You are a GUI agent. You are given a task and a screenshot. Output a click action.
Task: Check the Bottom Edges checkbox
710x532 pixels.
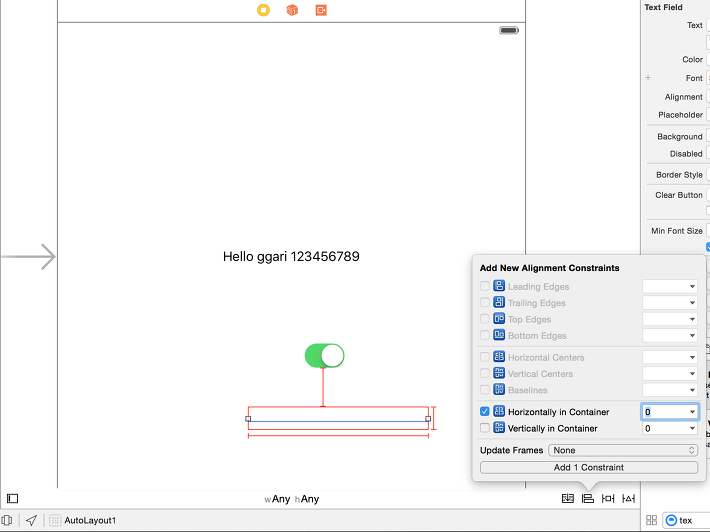[485, 335]
